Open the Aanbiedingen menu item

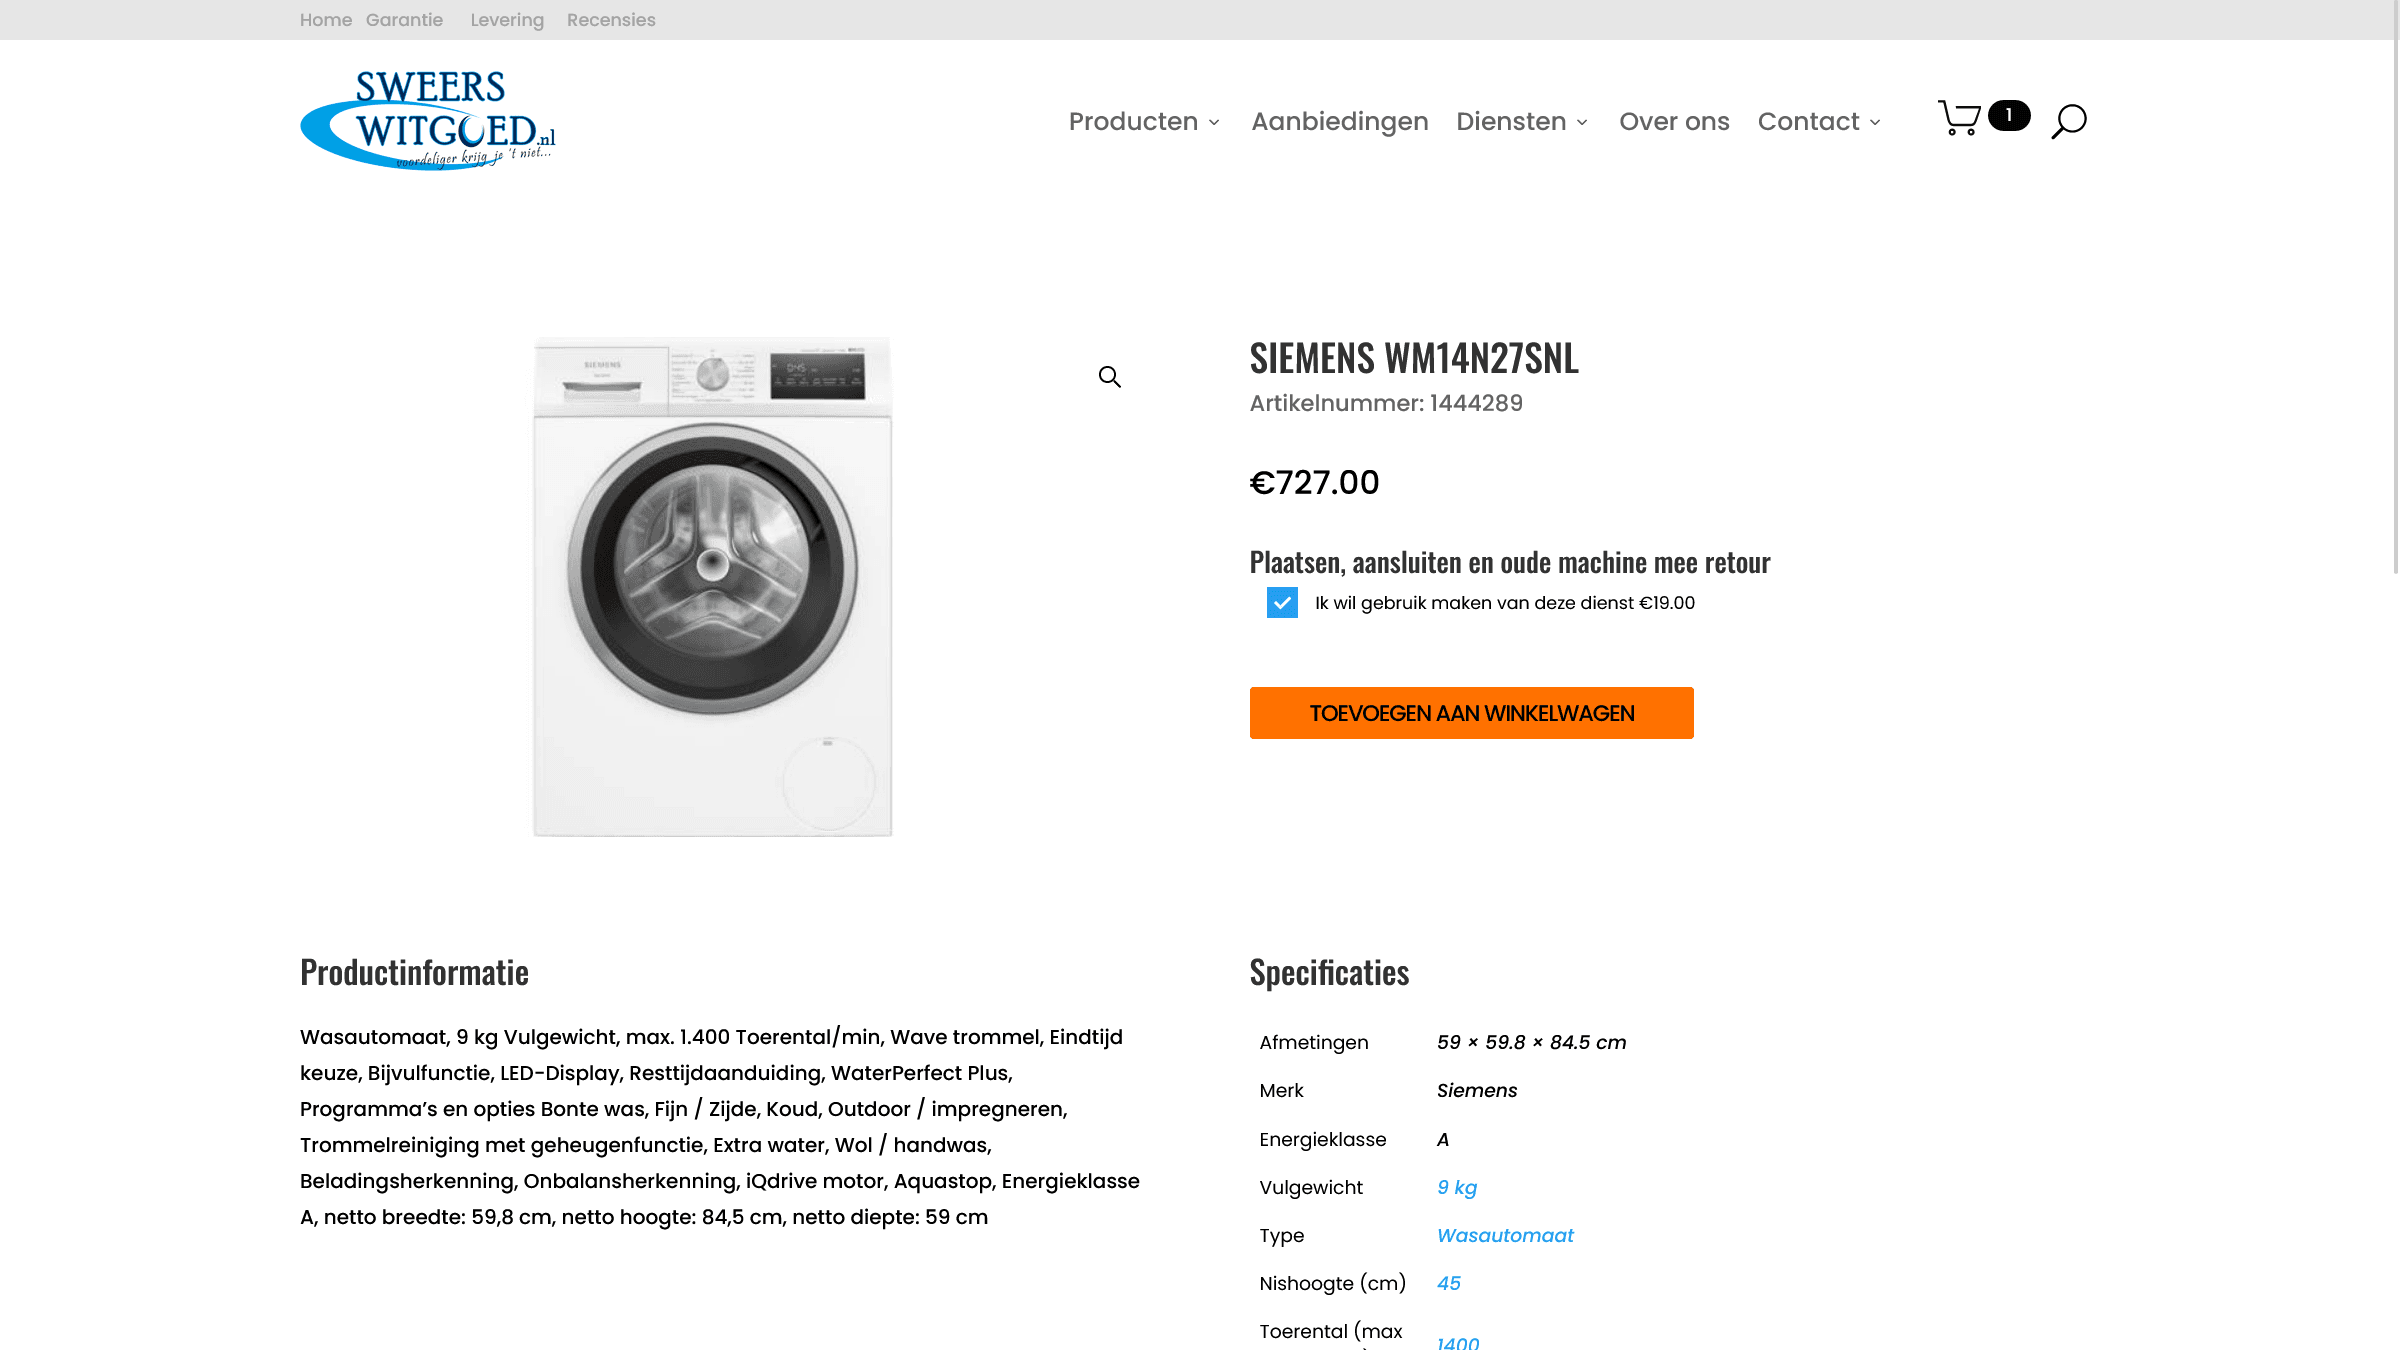(x=1340, y=121)
